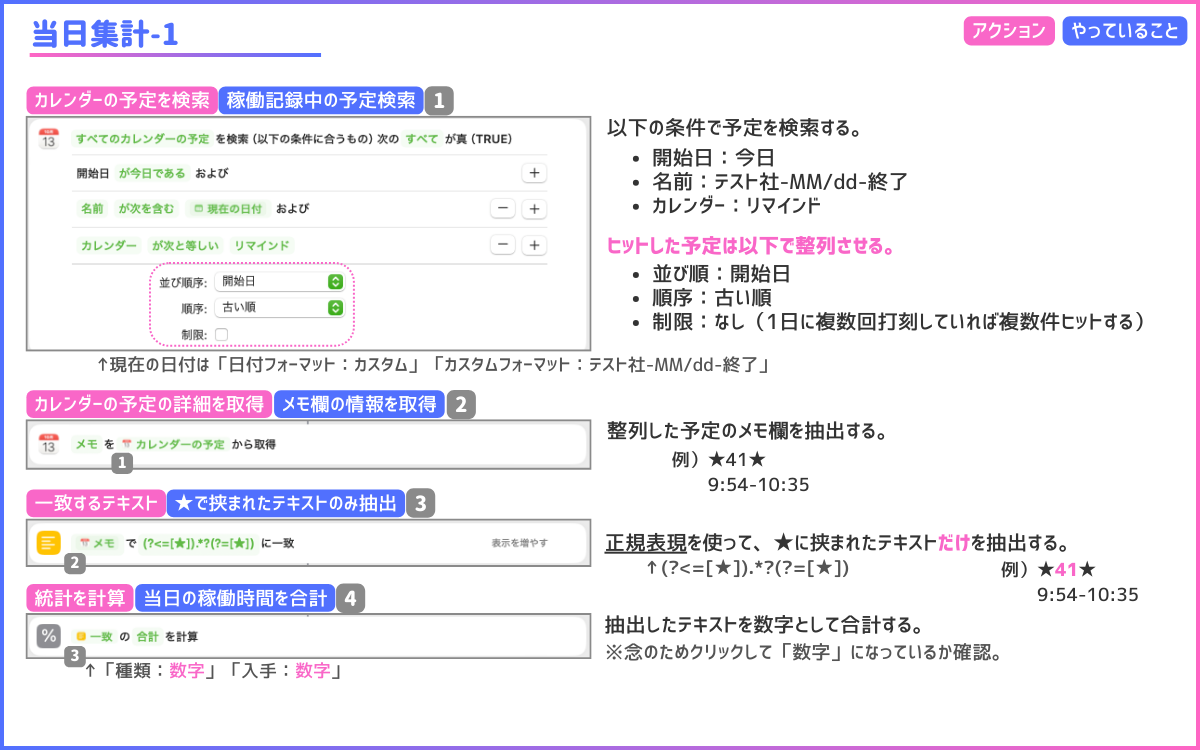Change the 合計 operation token
This screenshot has height=750, width=1200.
pyautogui.click(x=148, y=636)
